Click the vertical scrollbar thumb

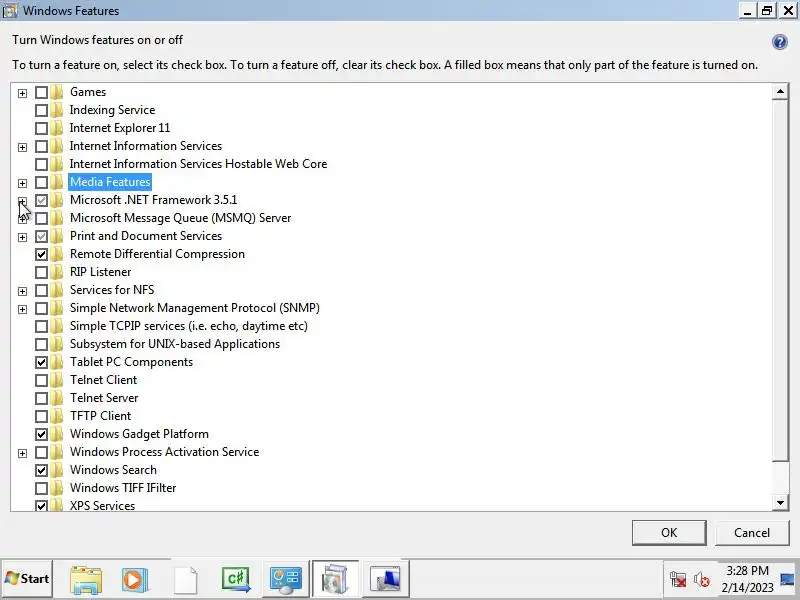(780, 281)
